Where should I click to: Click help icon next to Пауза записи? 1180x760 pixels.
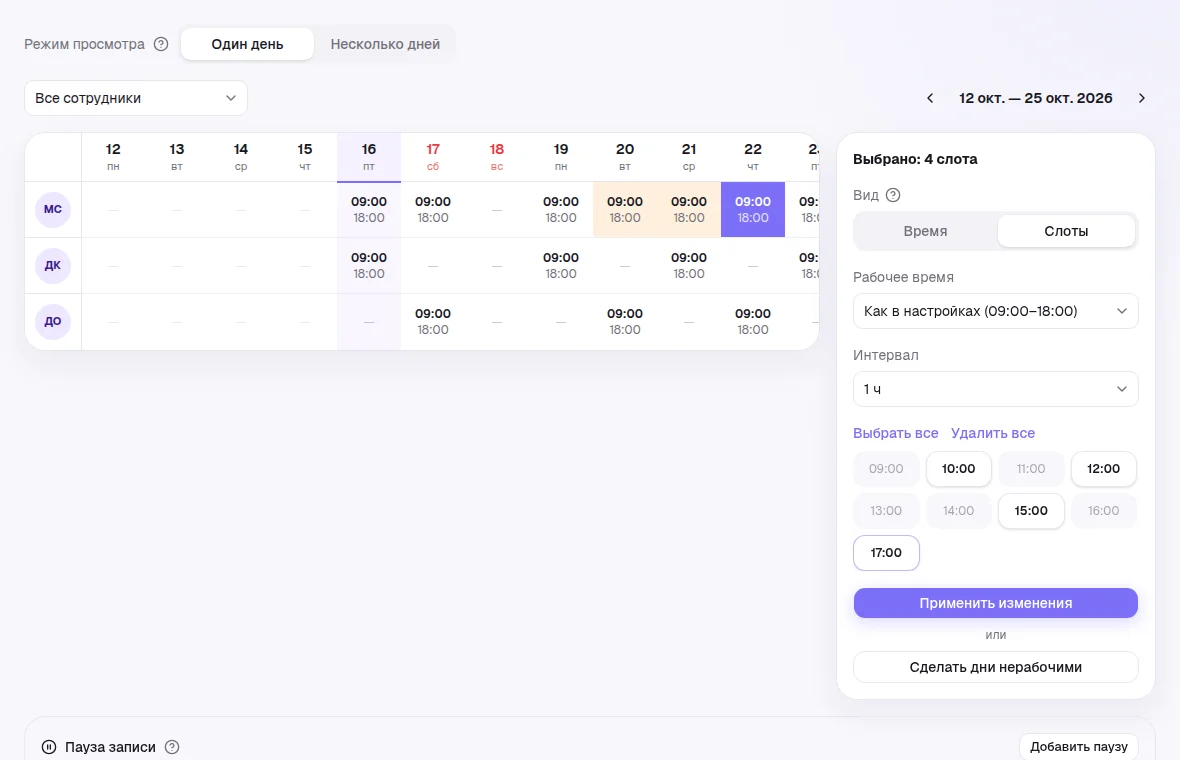[172, 747]
